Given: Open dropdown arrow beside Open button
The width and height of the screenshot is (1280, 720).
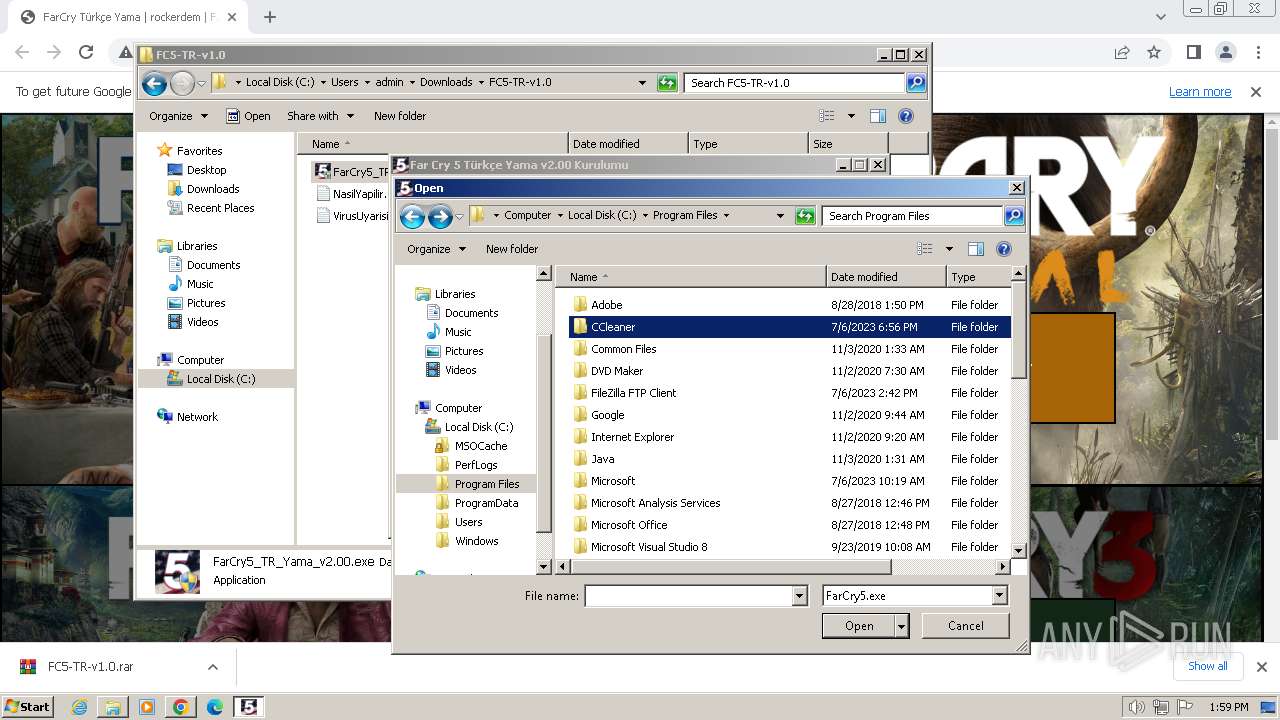Looking at the screenshot, I should 902,626.
